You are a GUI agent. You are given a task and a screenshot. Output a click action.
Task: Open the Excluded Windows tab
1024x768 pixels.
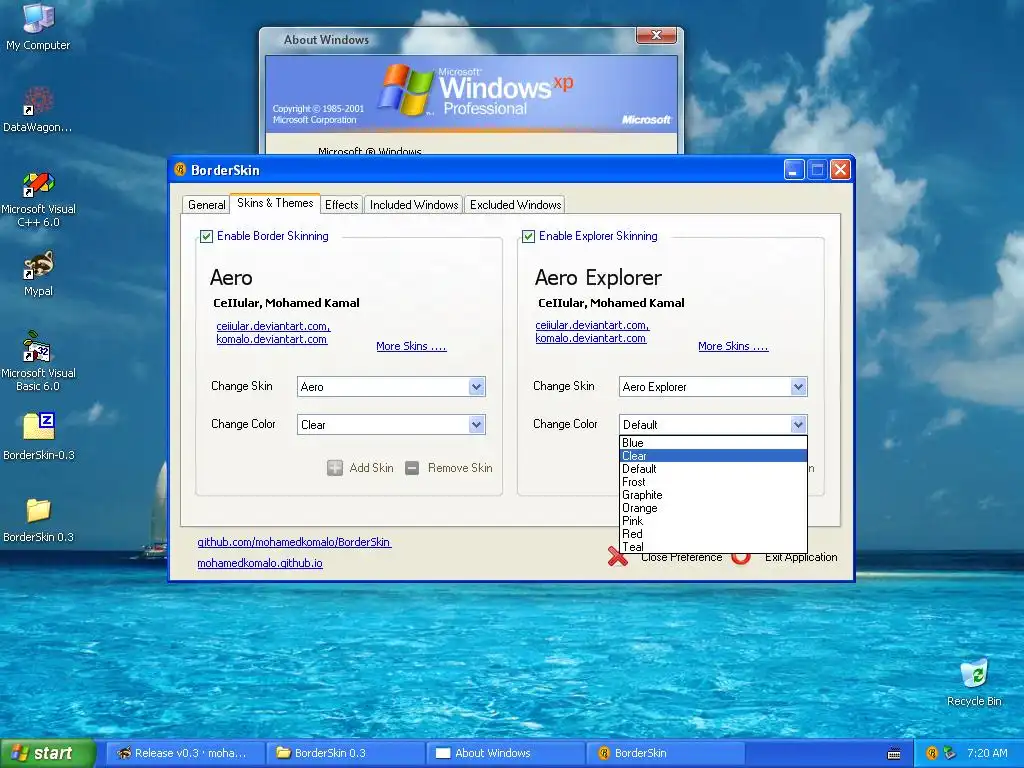515,205
